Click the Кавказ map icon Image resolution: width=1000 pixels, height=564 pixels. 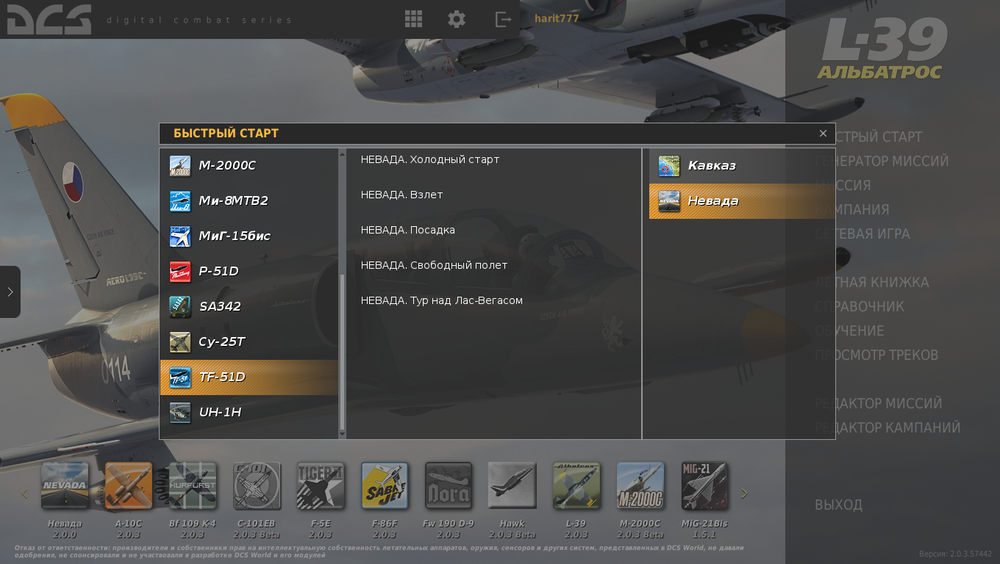[x=669, y=166]
